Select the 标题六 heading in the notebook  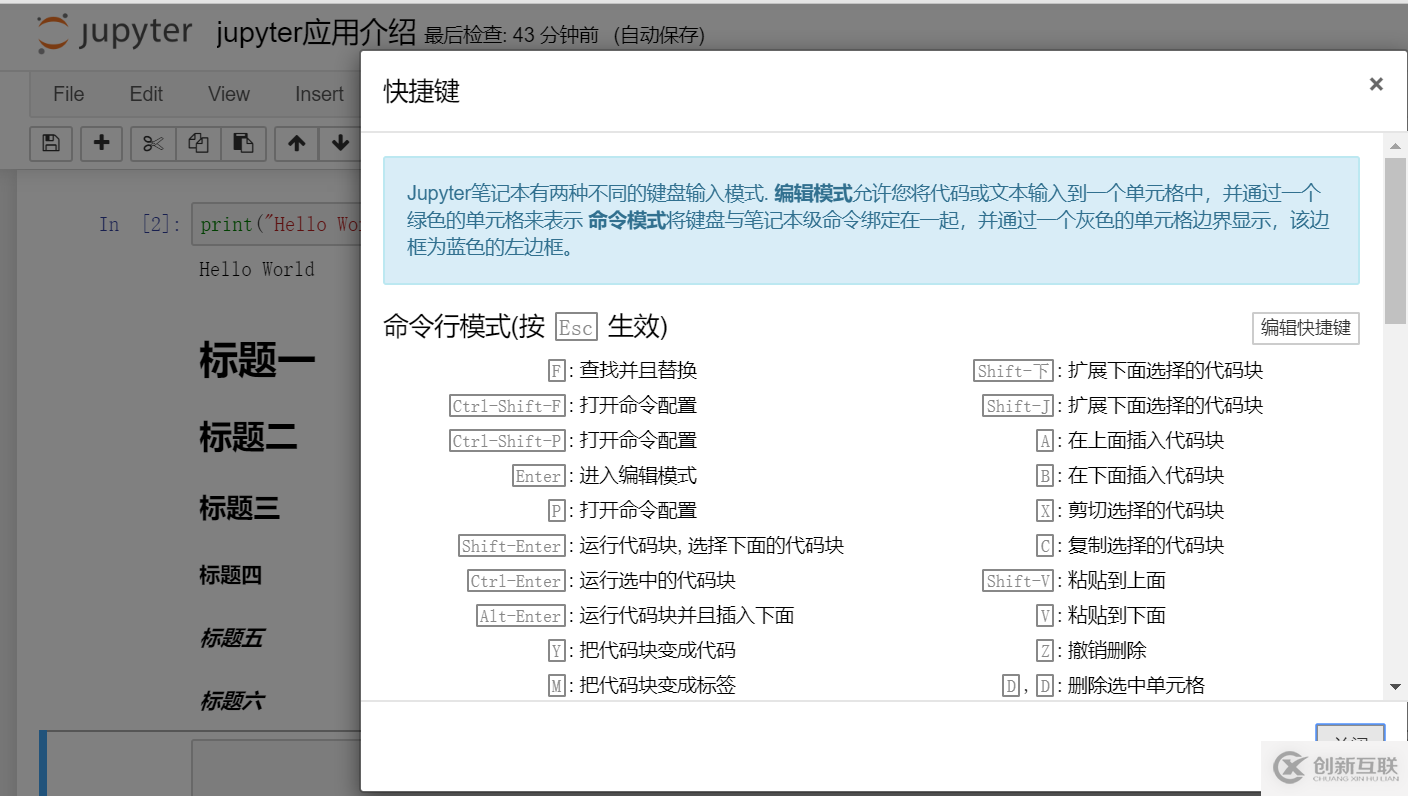232,701
